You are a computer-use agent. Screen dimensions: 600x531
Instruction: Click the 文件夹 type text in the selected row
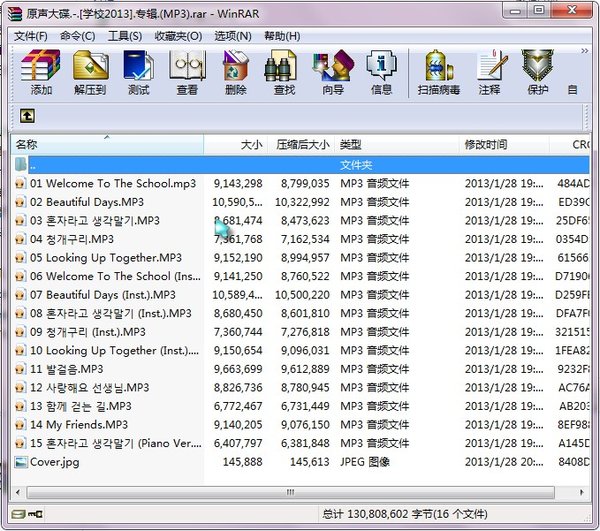click(356, 165)
